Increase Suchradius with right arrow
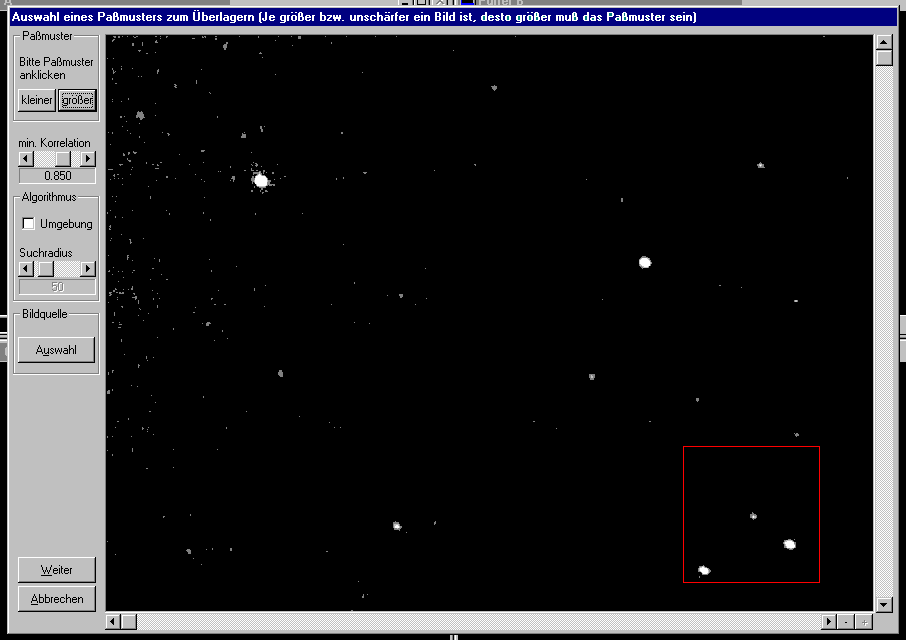This screenshot has width=906, height=640. [88, 269]
